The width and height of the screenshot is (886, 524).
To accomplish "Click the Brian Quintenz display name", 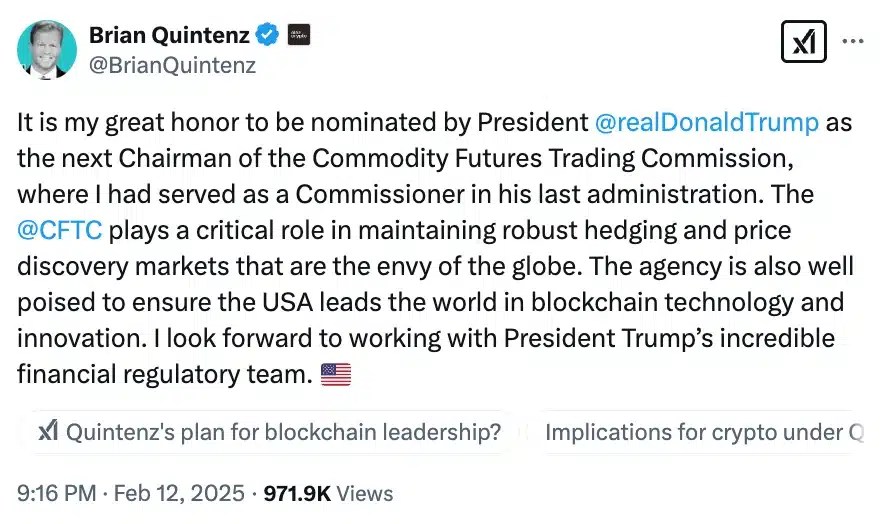I will tap(169, 35).
